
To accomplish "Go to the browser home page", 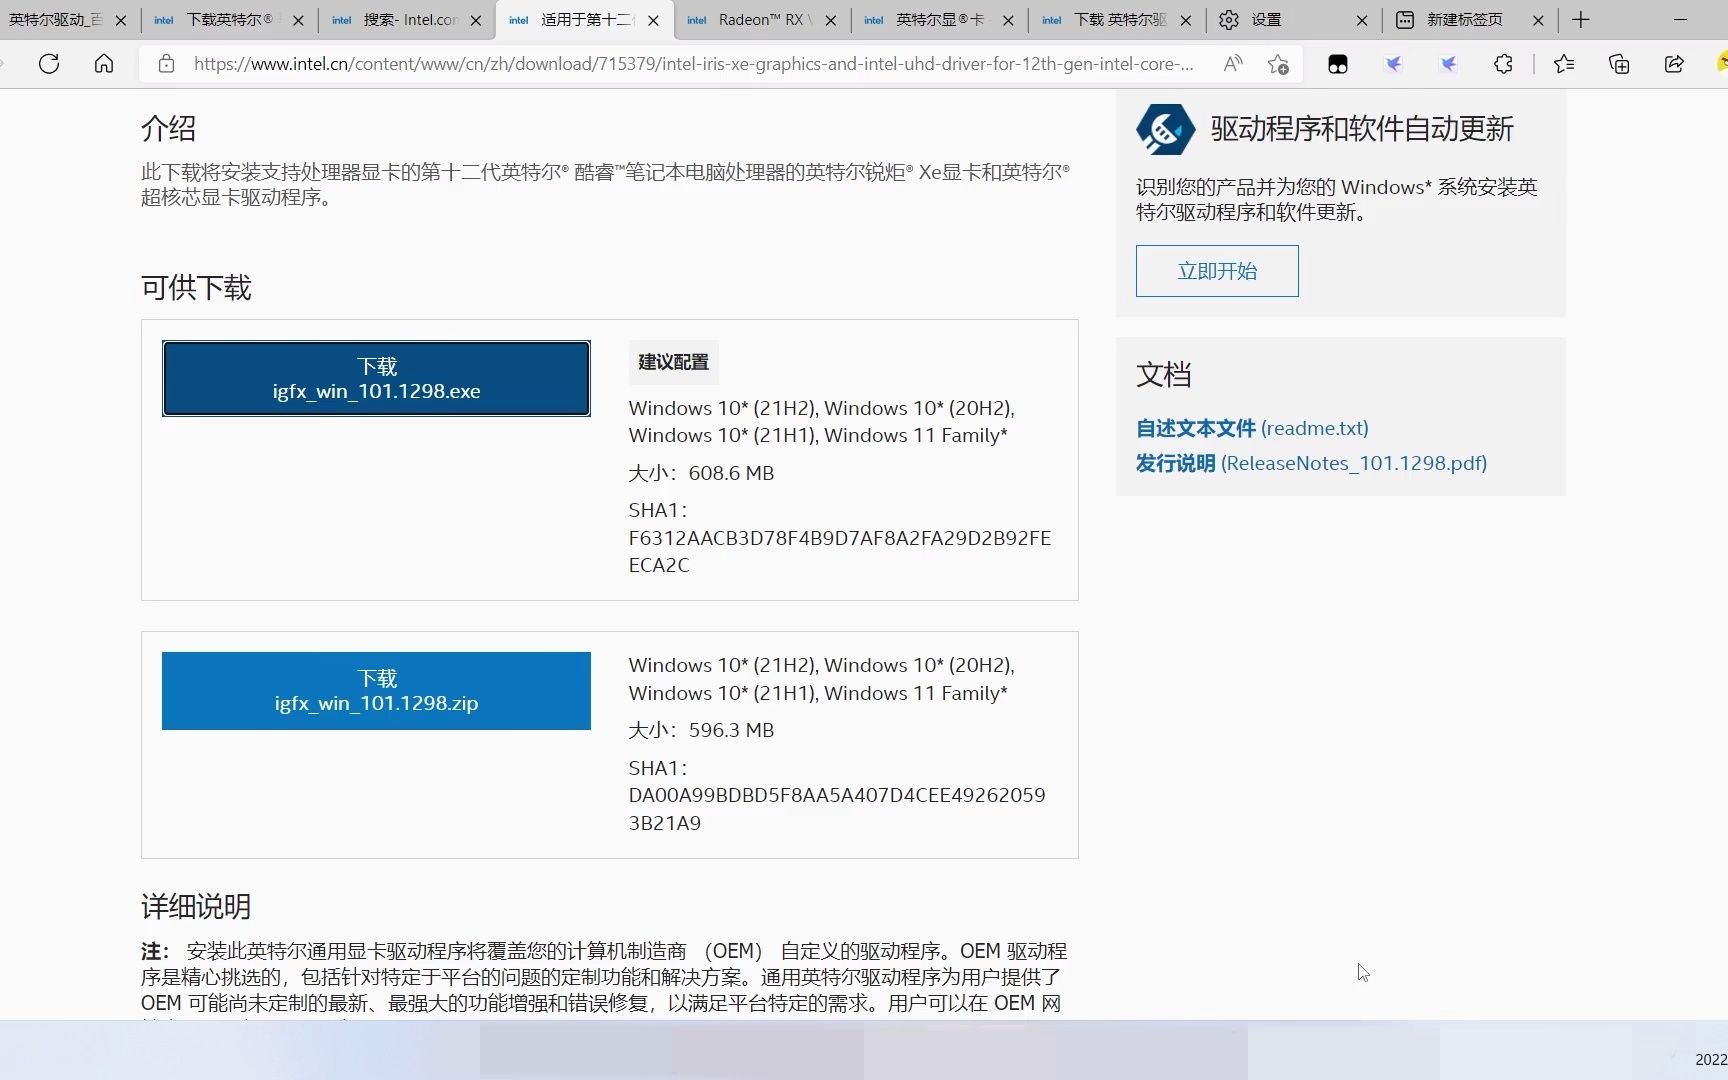I will click(x=104, y=64).
